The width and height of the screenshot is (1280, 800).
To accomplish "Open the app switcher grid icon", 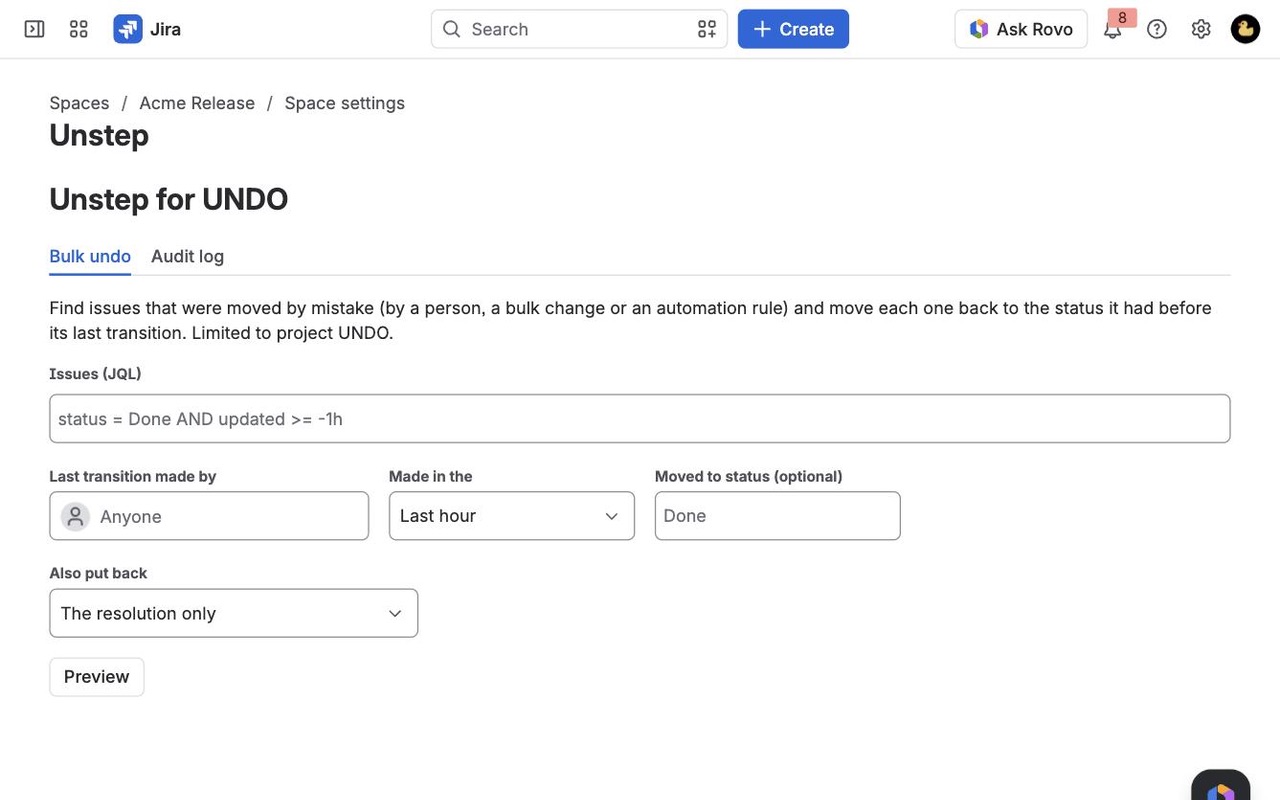I will pos(79,29).
